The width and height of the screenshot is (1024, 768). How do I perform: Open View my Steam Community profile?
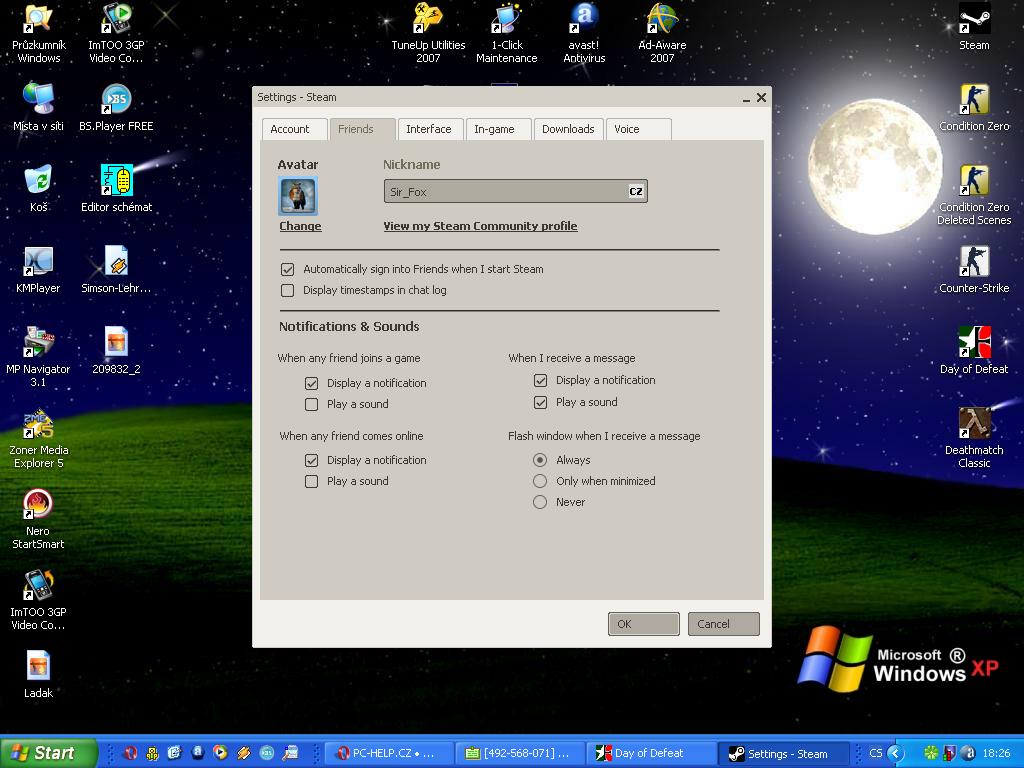480,226
